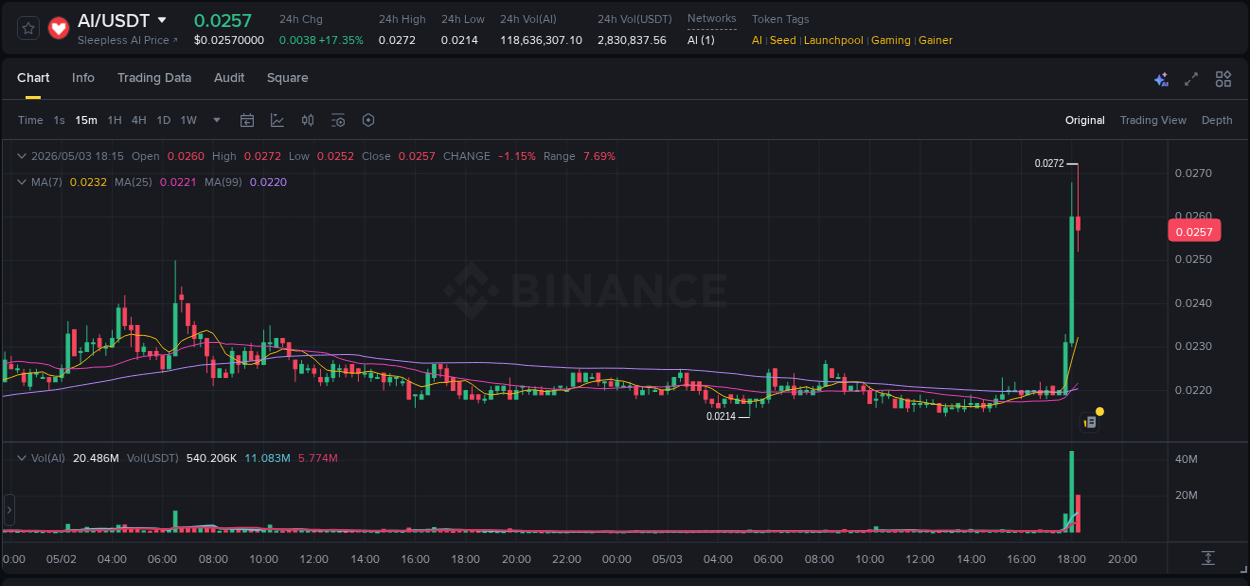Switch to Depth chart view
1250x586 pixels.
pyautogui.click(x=1217, y=120)
